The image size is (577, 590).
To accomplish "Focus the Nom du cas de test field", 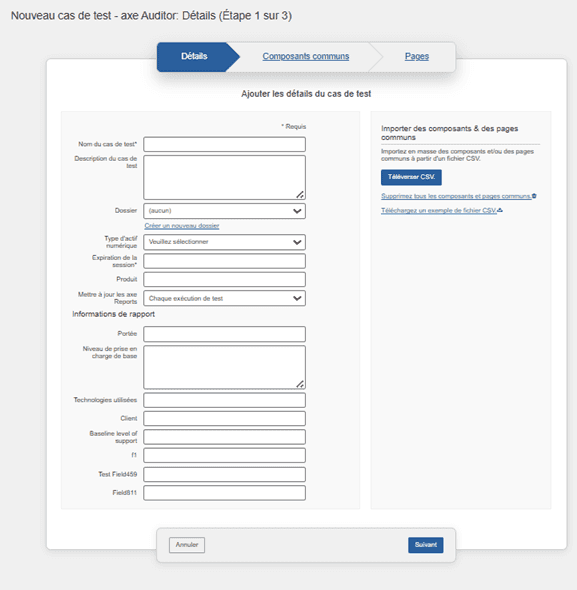I will click(224, 144).
